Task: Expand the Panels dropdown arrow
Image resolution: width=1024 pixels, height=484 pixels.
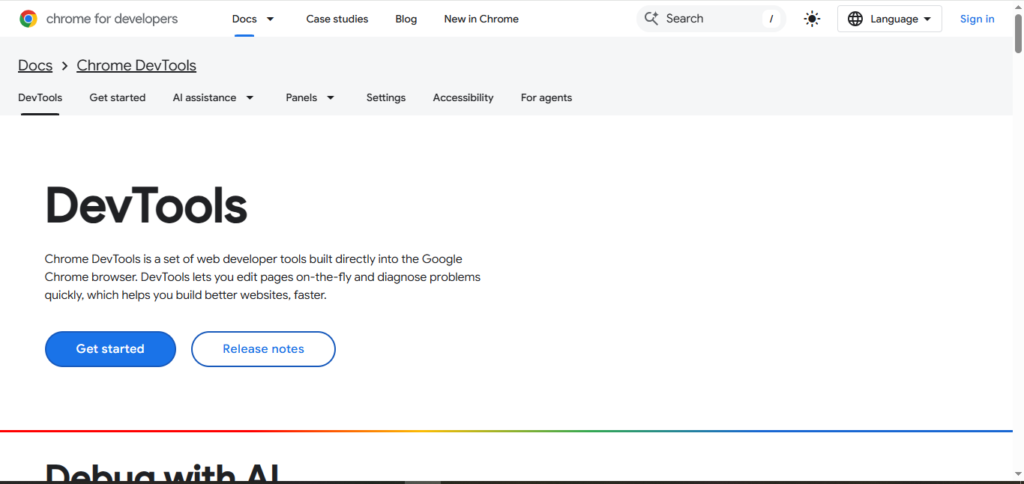Action: tap(330, 98)
